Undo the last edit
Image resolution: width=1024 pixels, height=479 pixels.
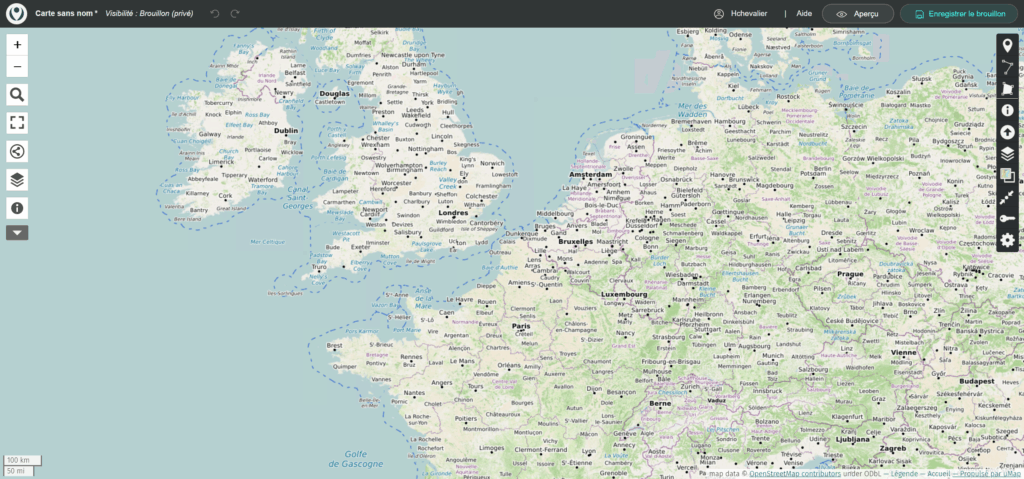pos(216,13)
